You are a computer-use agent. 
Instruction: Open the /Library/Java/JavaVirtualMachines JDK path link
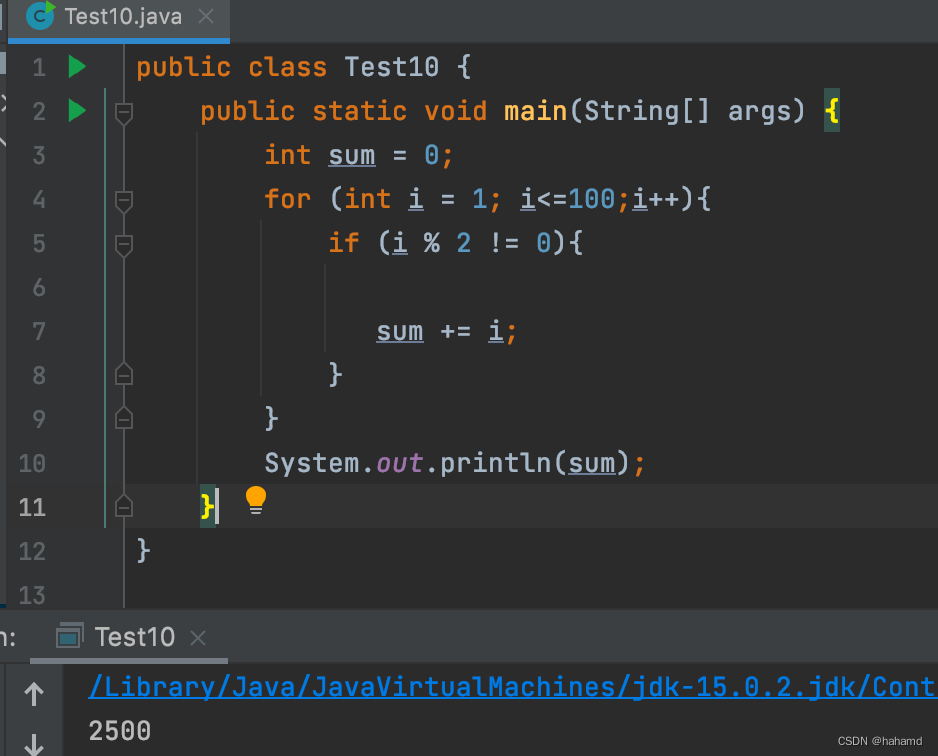512,687
